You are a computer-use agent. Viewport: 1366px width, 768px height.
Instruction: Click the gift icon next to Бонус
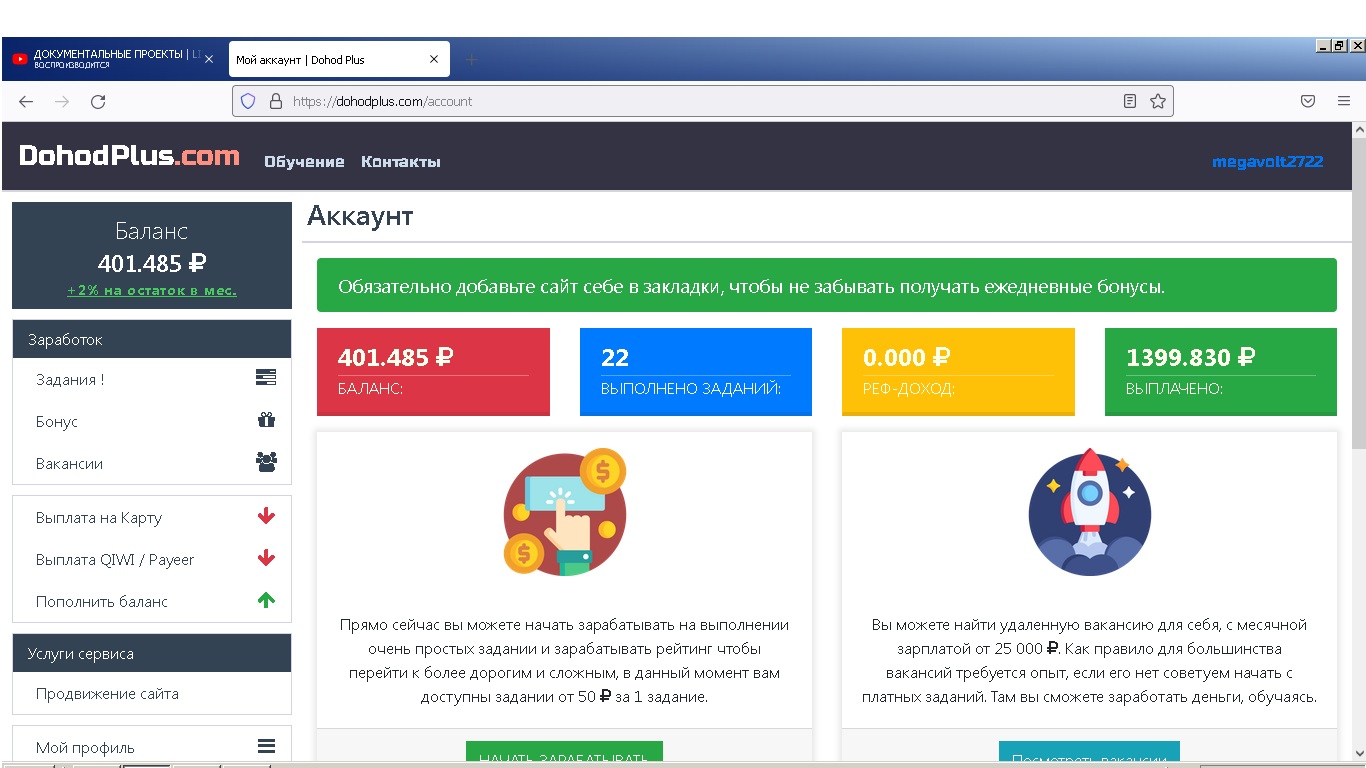(266, 420)
